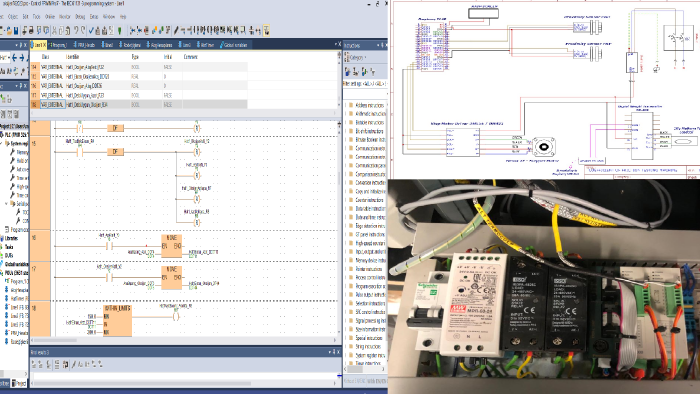Select the limit function block in rung 18

click(117, 320)
